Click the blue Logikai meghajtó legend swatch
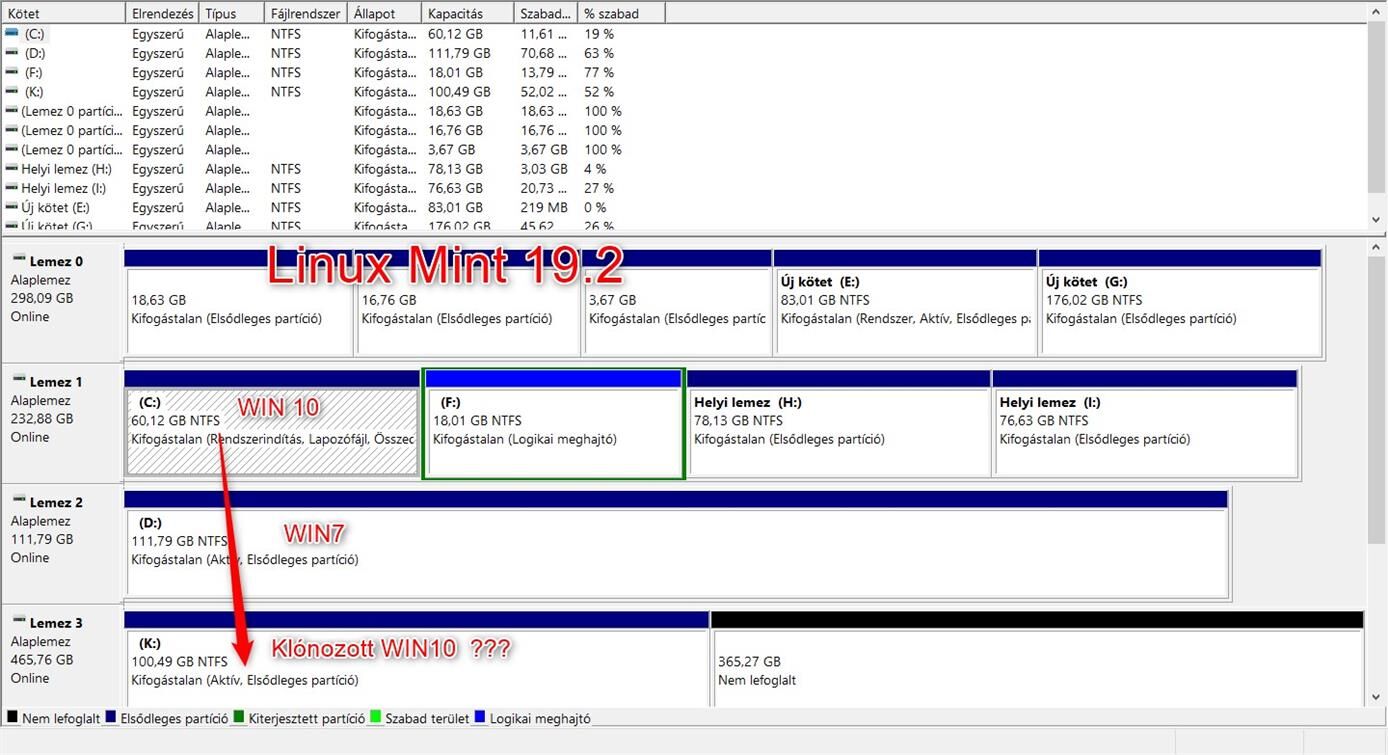1388x755 pixels. (x=480, y=718)
